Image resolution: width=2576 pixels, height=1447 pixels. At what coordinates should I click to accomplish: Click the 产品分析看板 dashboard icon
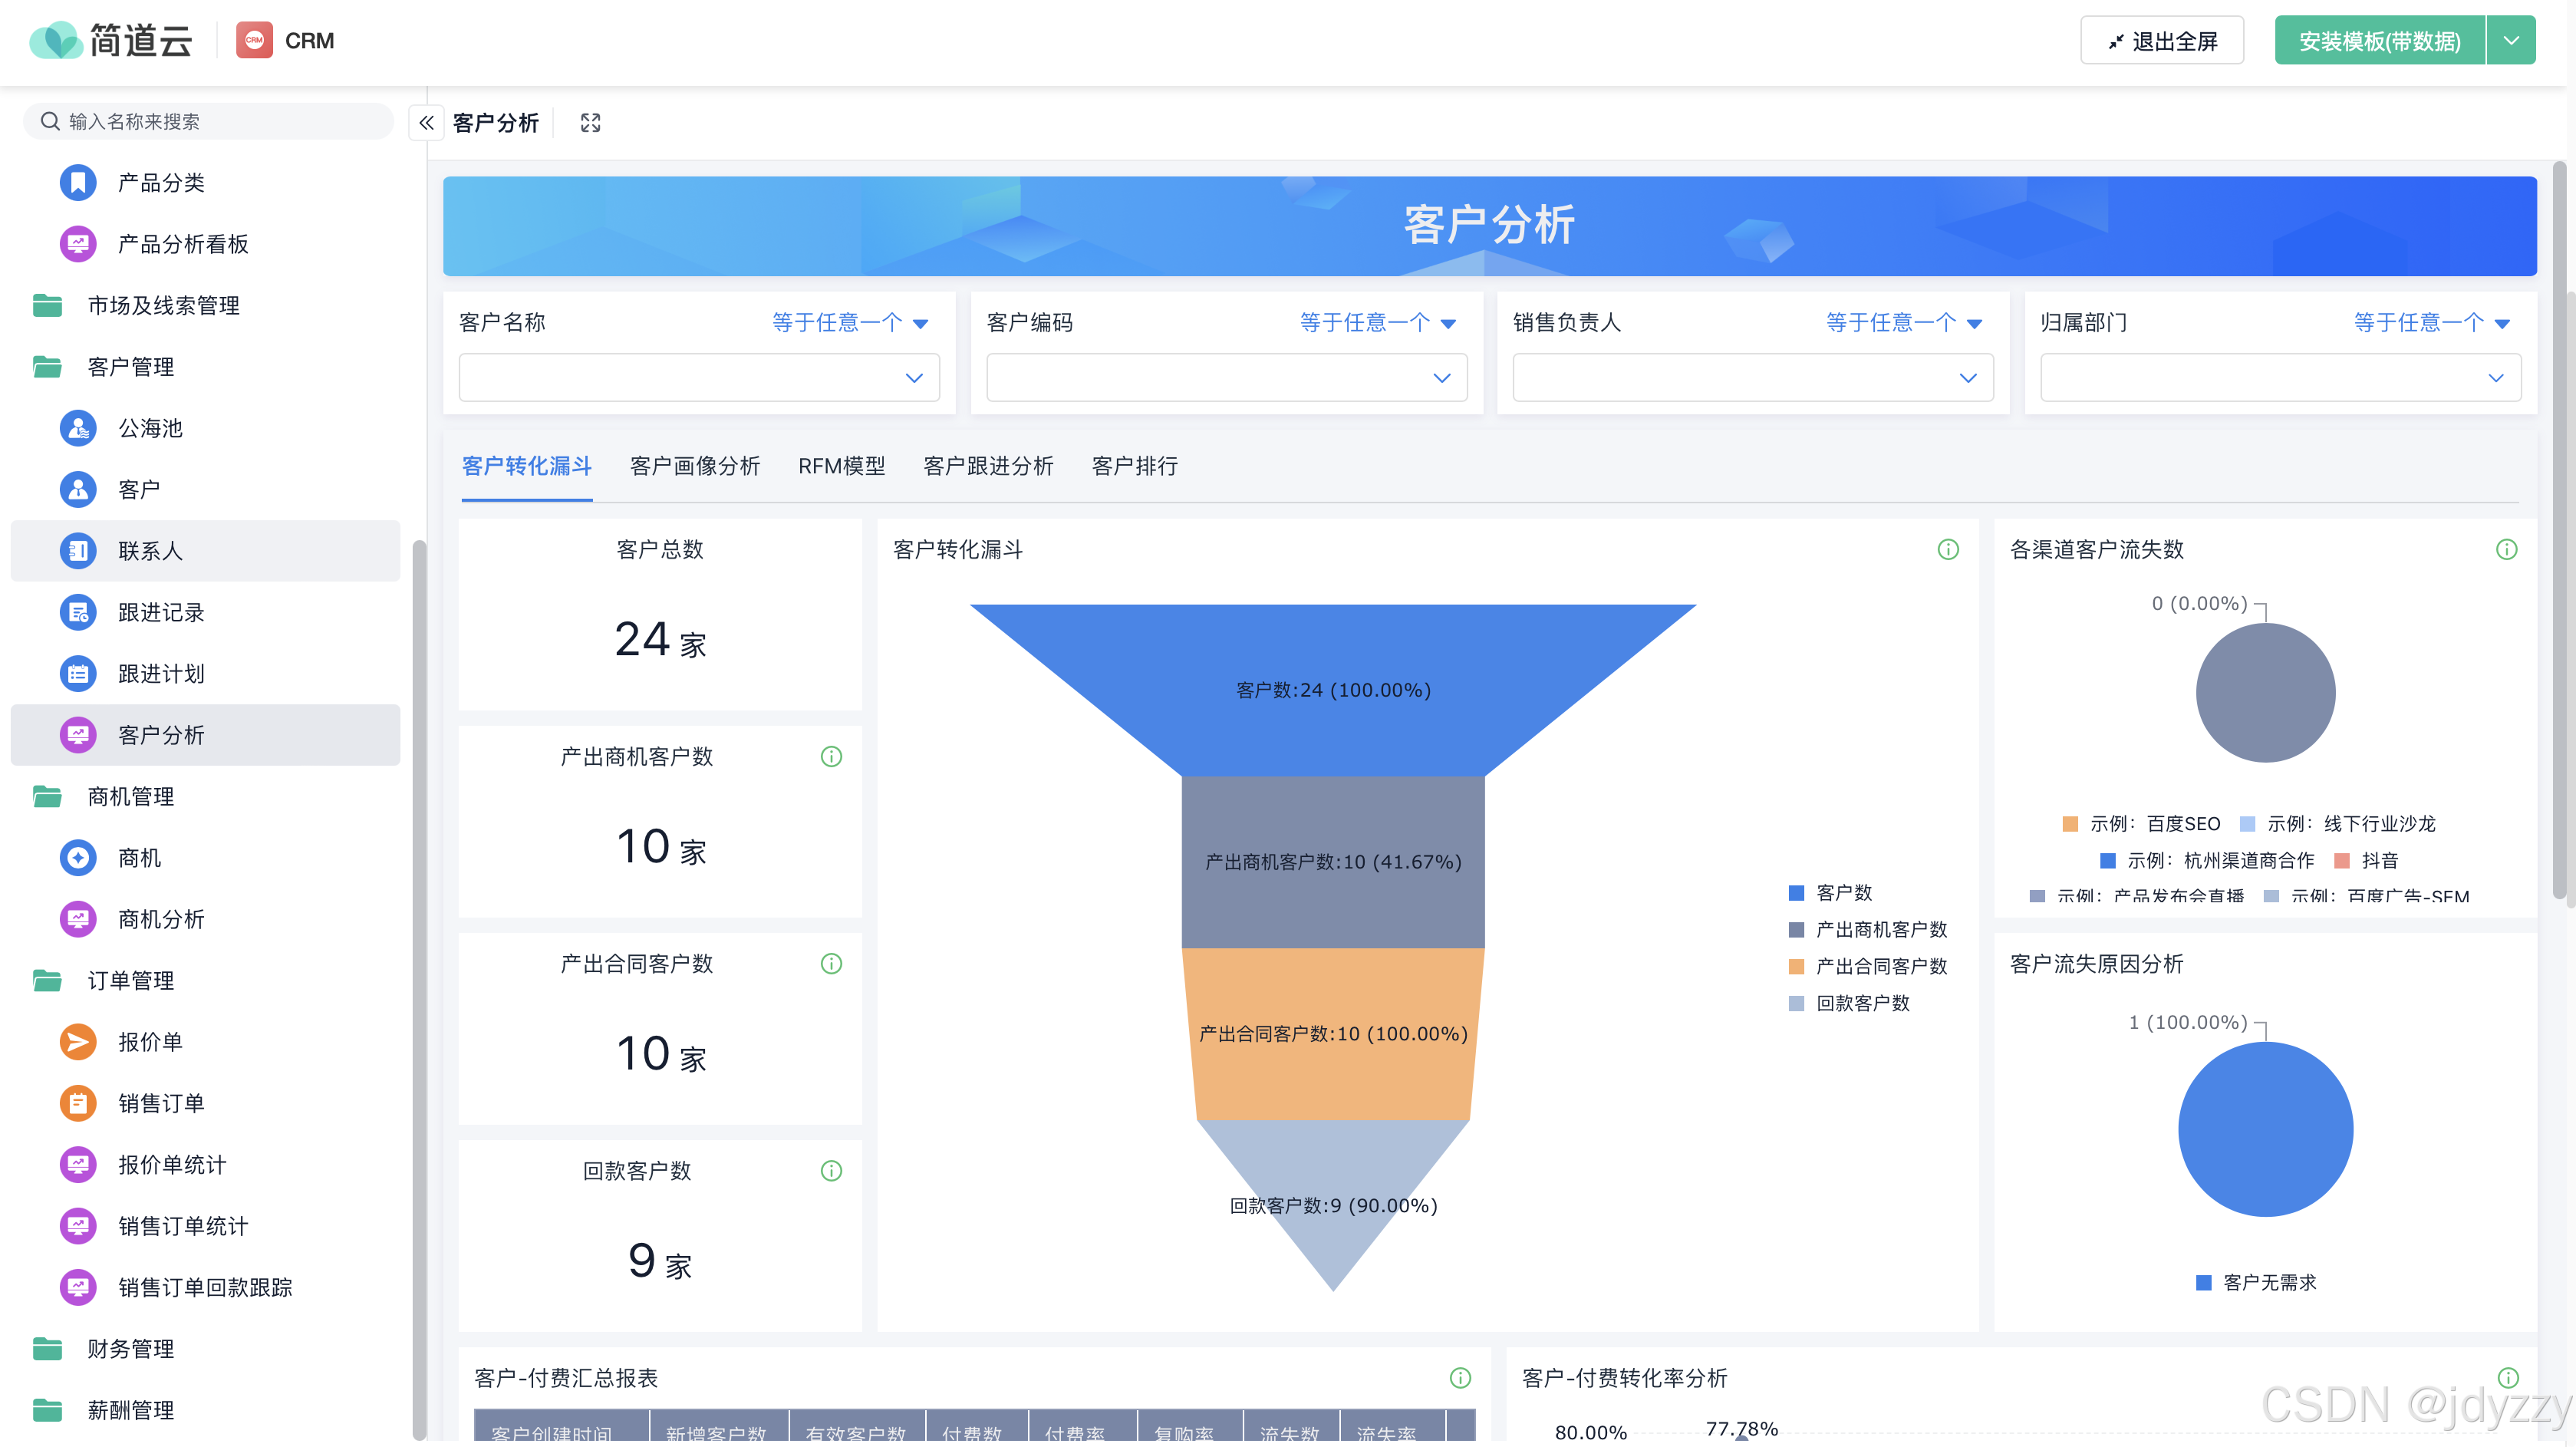(x=78, y=244)
